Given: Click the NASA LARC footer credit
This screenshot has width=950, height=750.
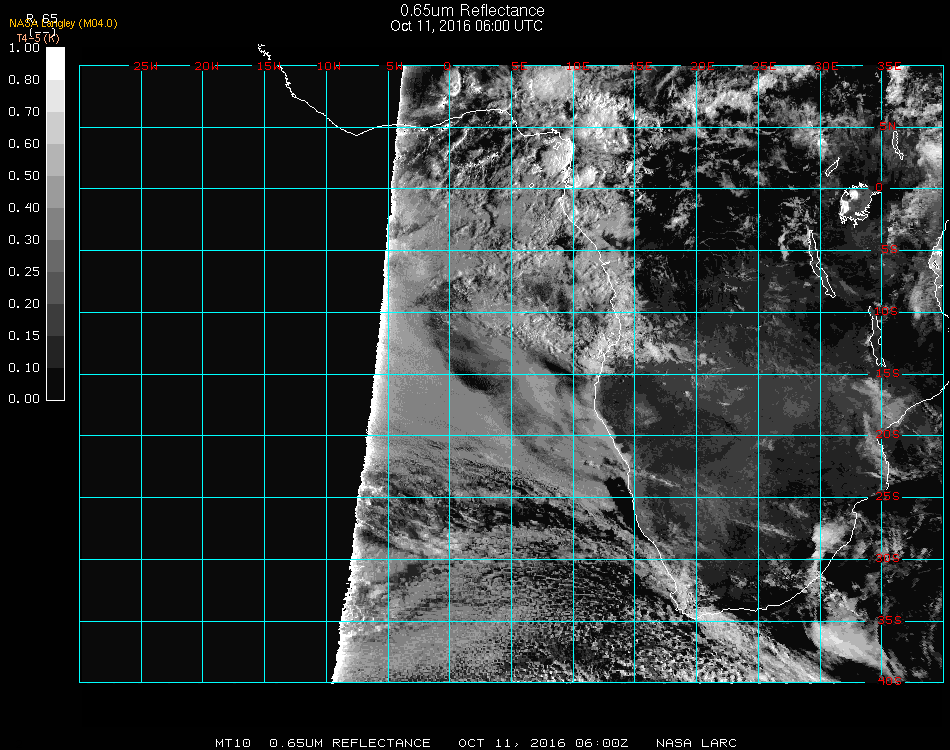Looking at the screenshot, I should pyautogui.click(x=696, y=743).
